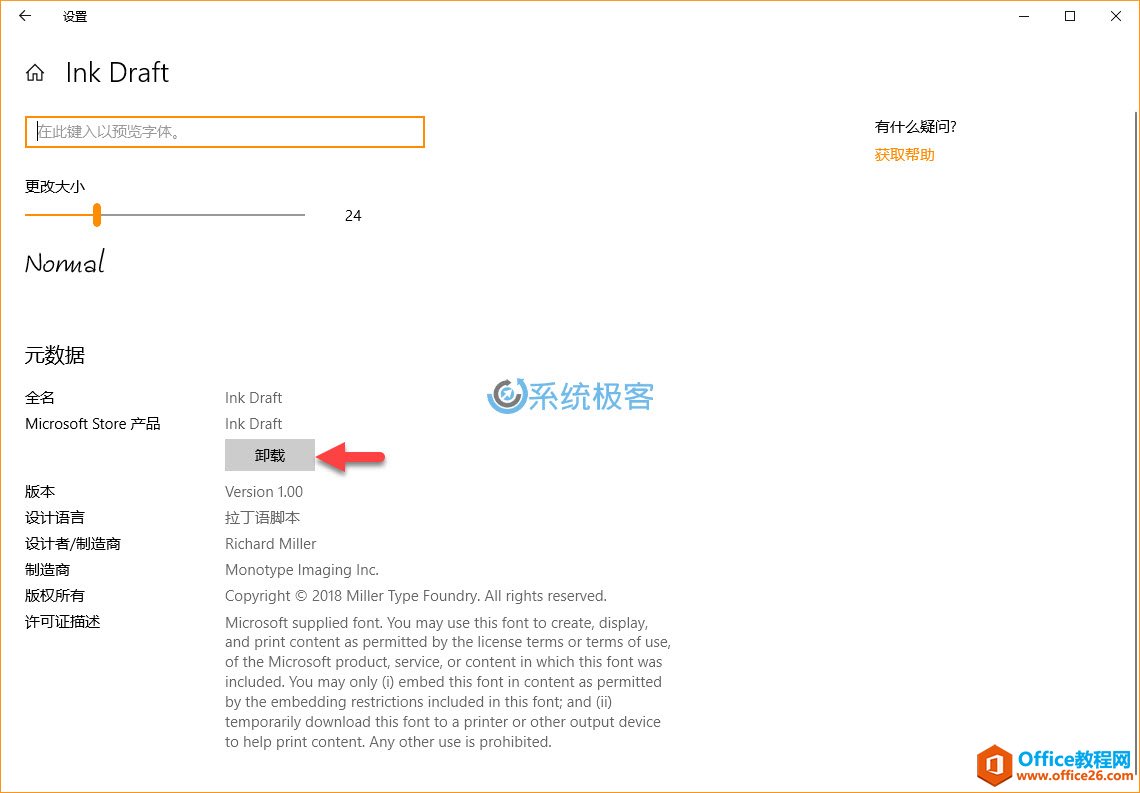The height and width of the screenshot is (793, 1140).
Task: Click the '有什么疑问?' heading
Action: point(915,126)
